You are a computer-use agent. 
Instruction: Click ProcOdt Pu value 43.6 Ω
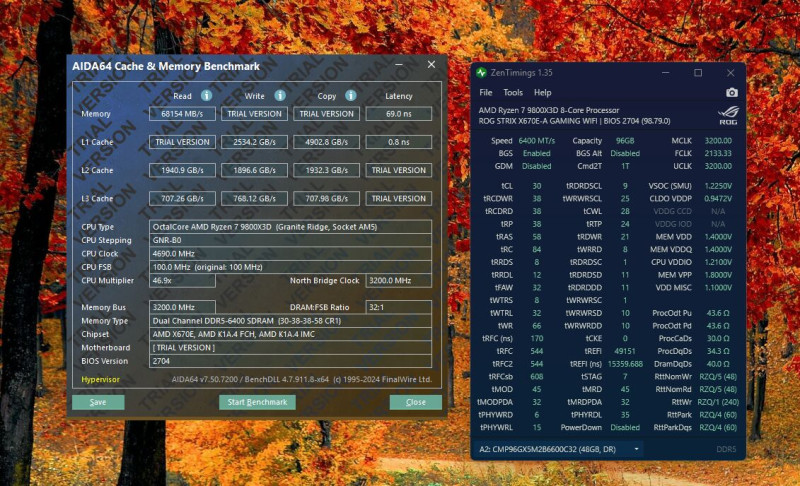(x=718, y=313)
